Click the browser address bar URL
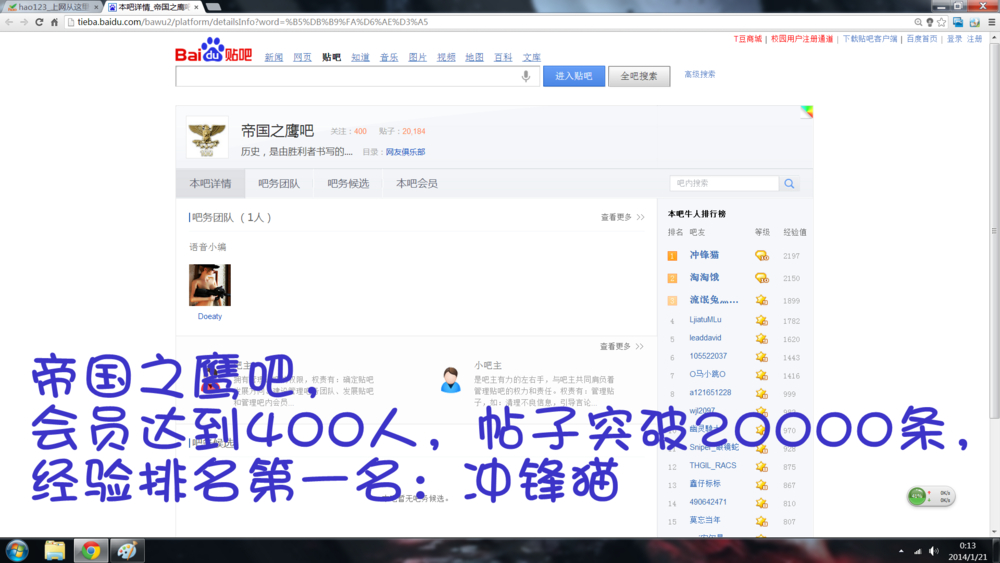This screenshot has height=563, width=1000. pos(253,22)
